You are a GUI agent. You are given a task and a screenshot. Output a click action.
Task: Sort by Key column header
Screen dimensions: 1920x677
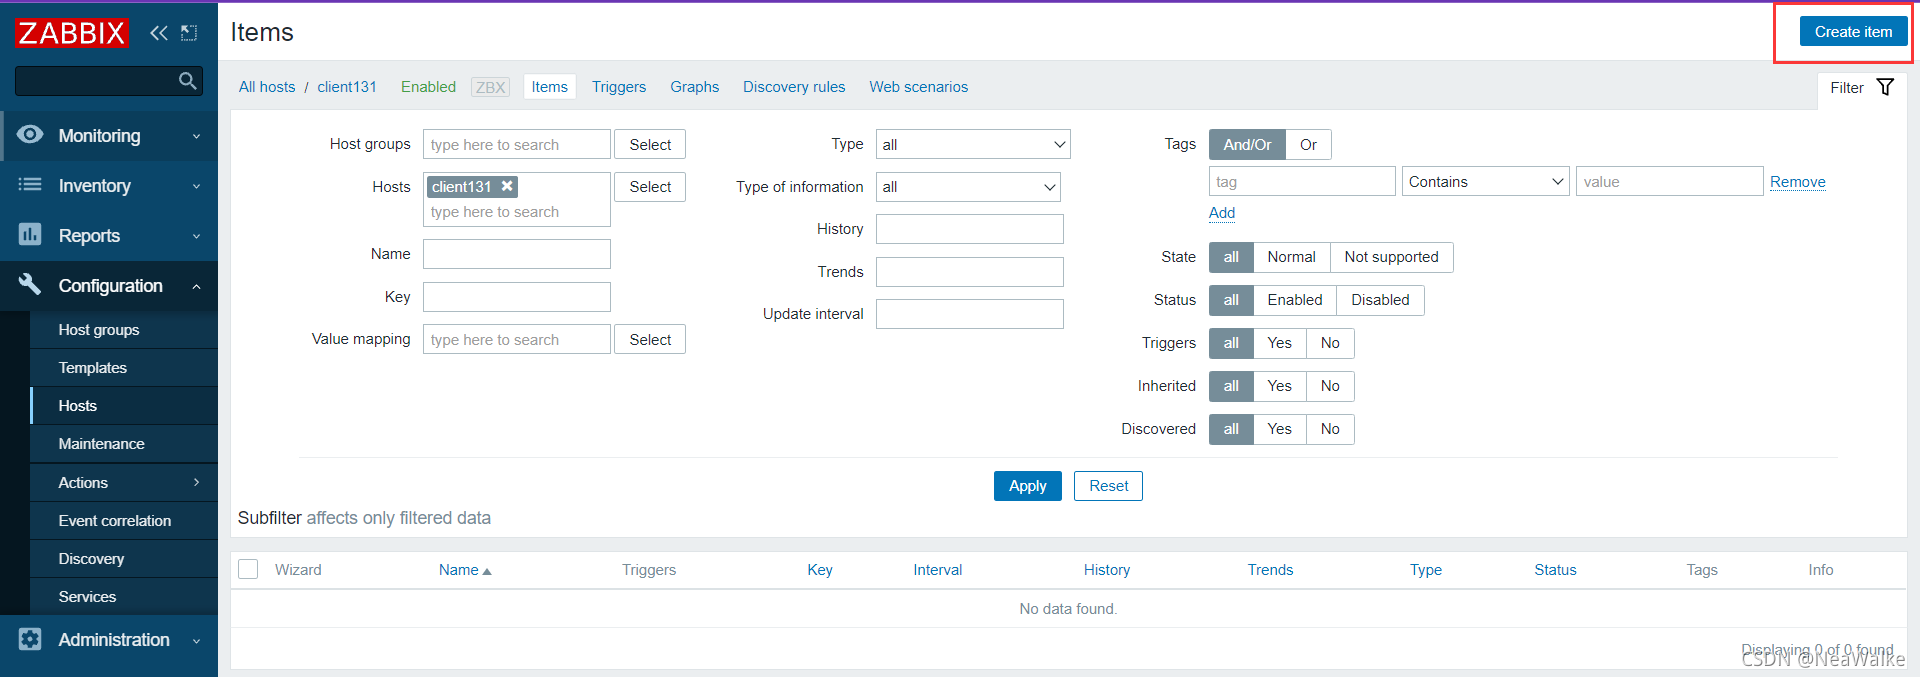(820, 570)
